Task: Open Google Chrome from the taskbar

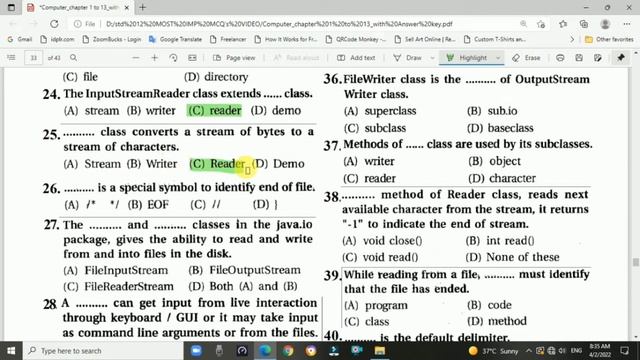Action: [288, 351]
